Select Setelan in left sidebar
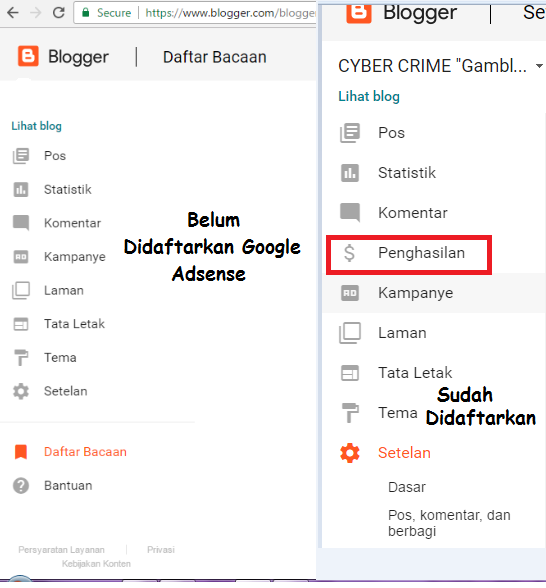This screenshot has width=546, height=588. [x=66, y=391]
